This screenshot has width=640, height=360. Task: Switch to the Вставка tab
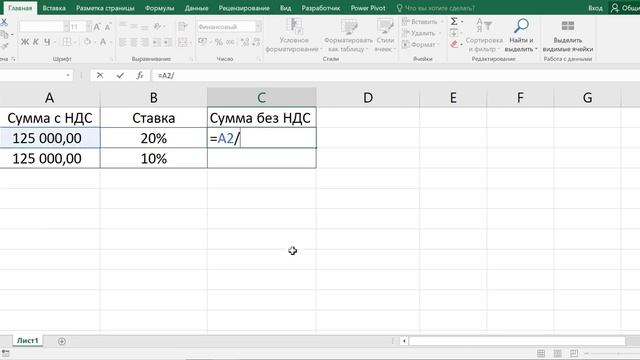coord(54,8)
